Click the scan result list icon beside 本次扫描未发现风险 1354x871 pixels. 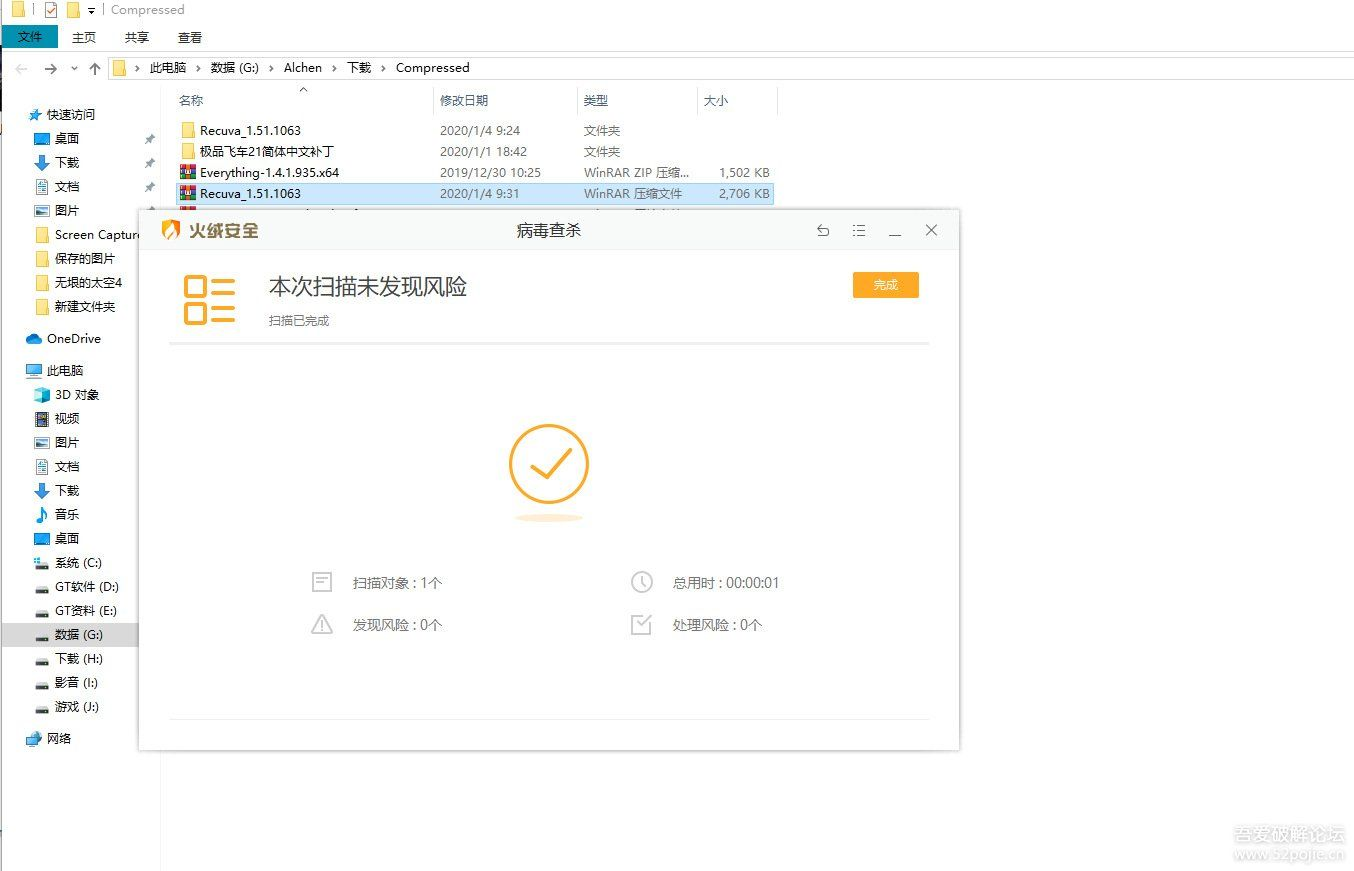210,300
